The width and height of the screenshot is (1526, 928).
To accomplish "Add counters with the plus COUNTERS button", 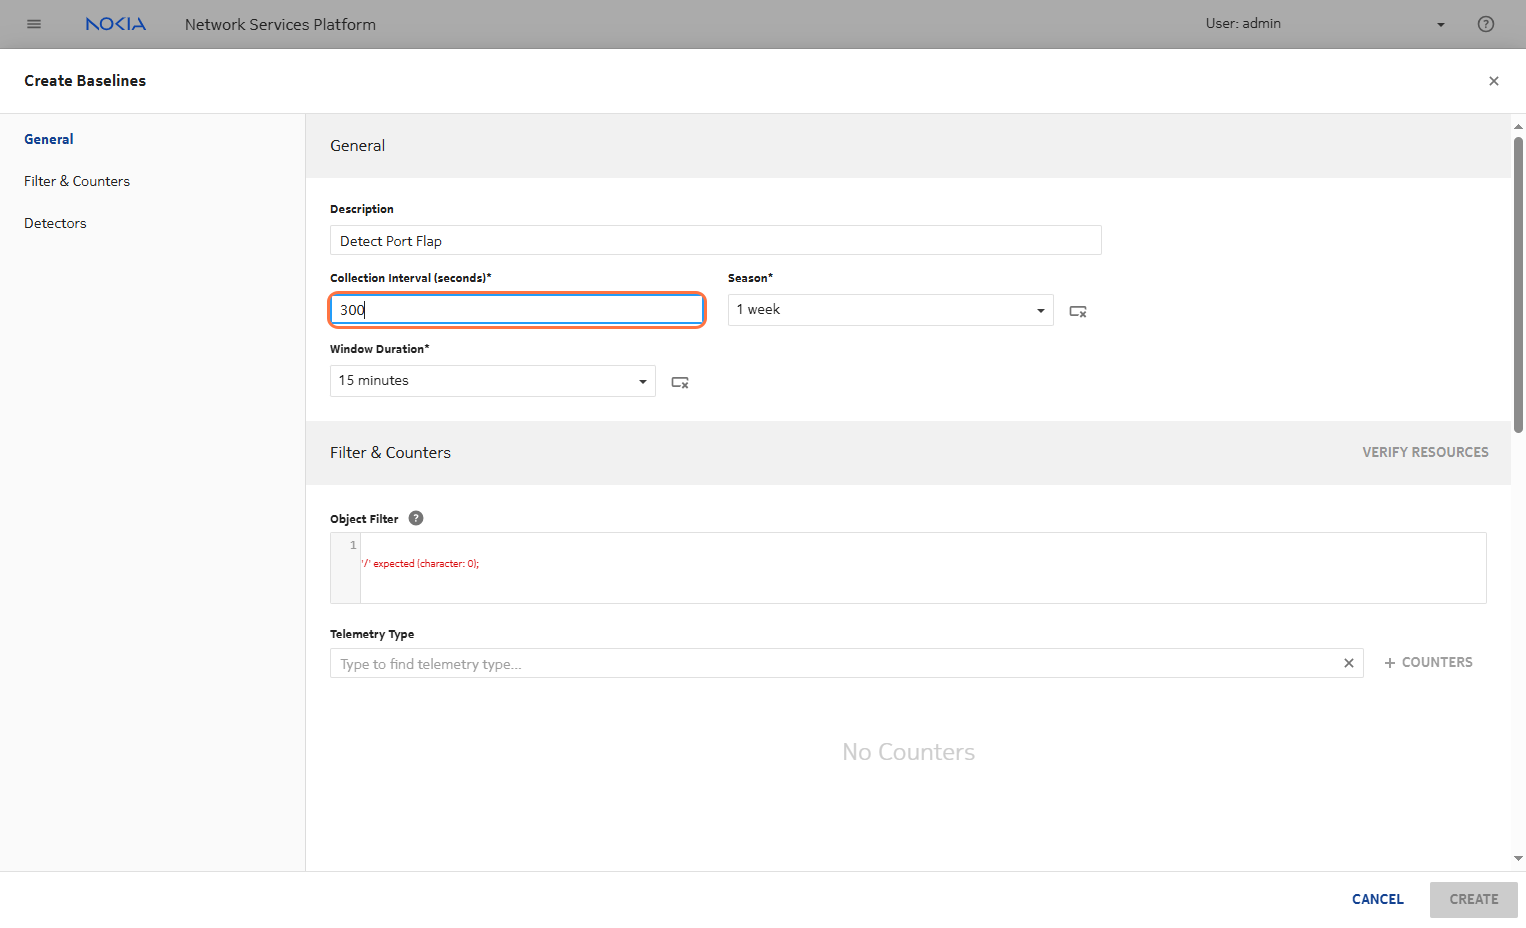I will [1428, 662].
